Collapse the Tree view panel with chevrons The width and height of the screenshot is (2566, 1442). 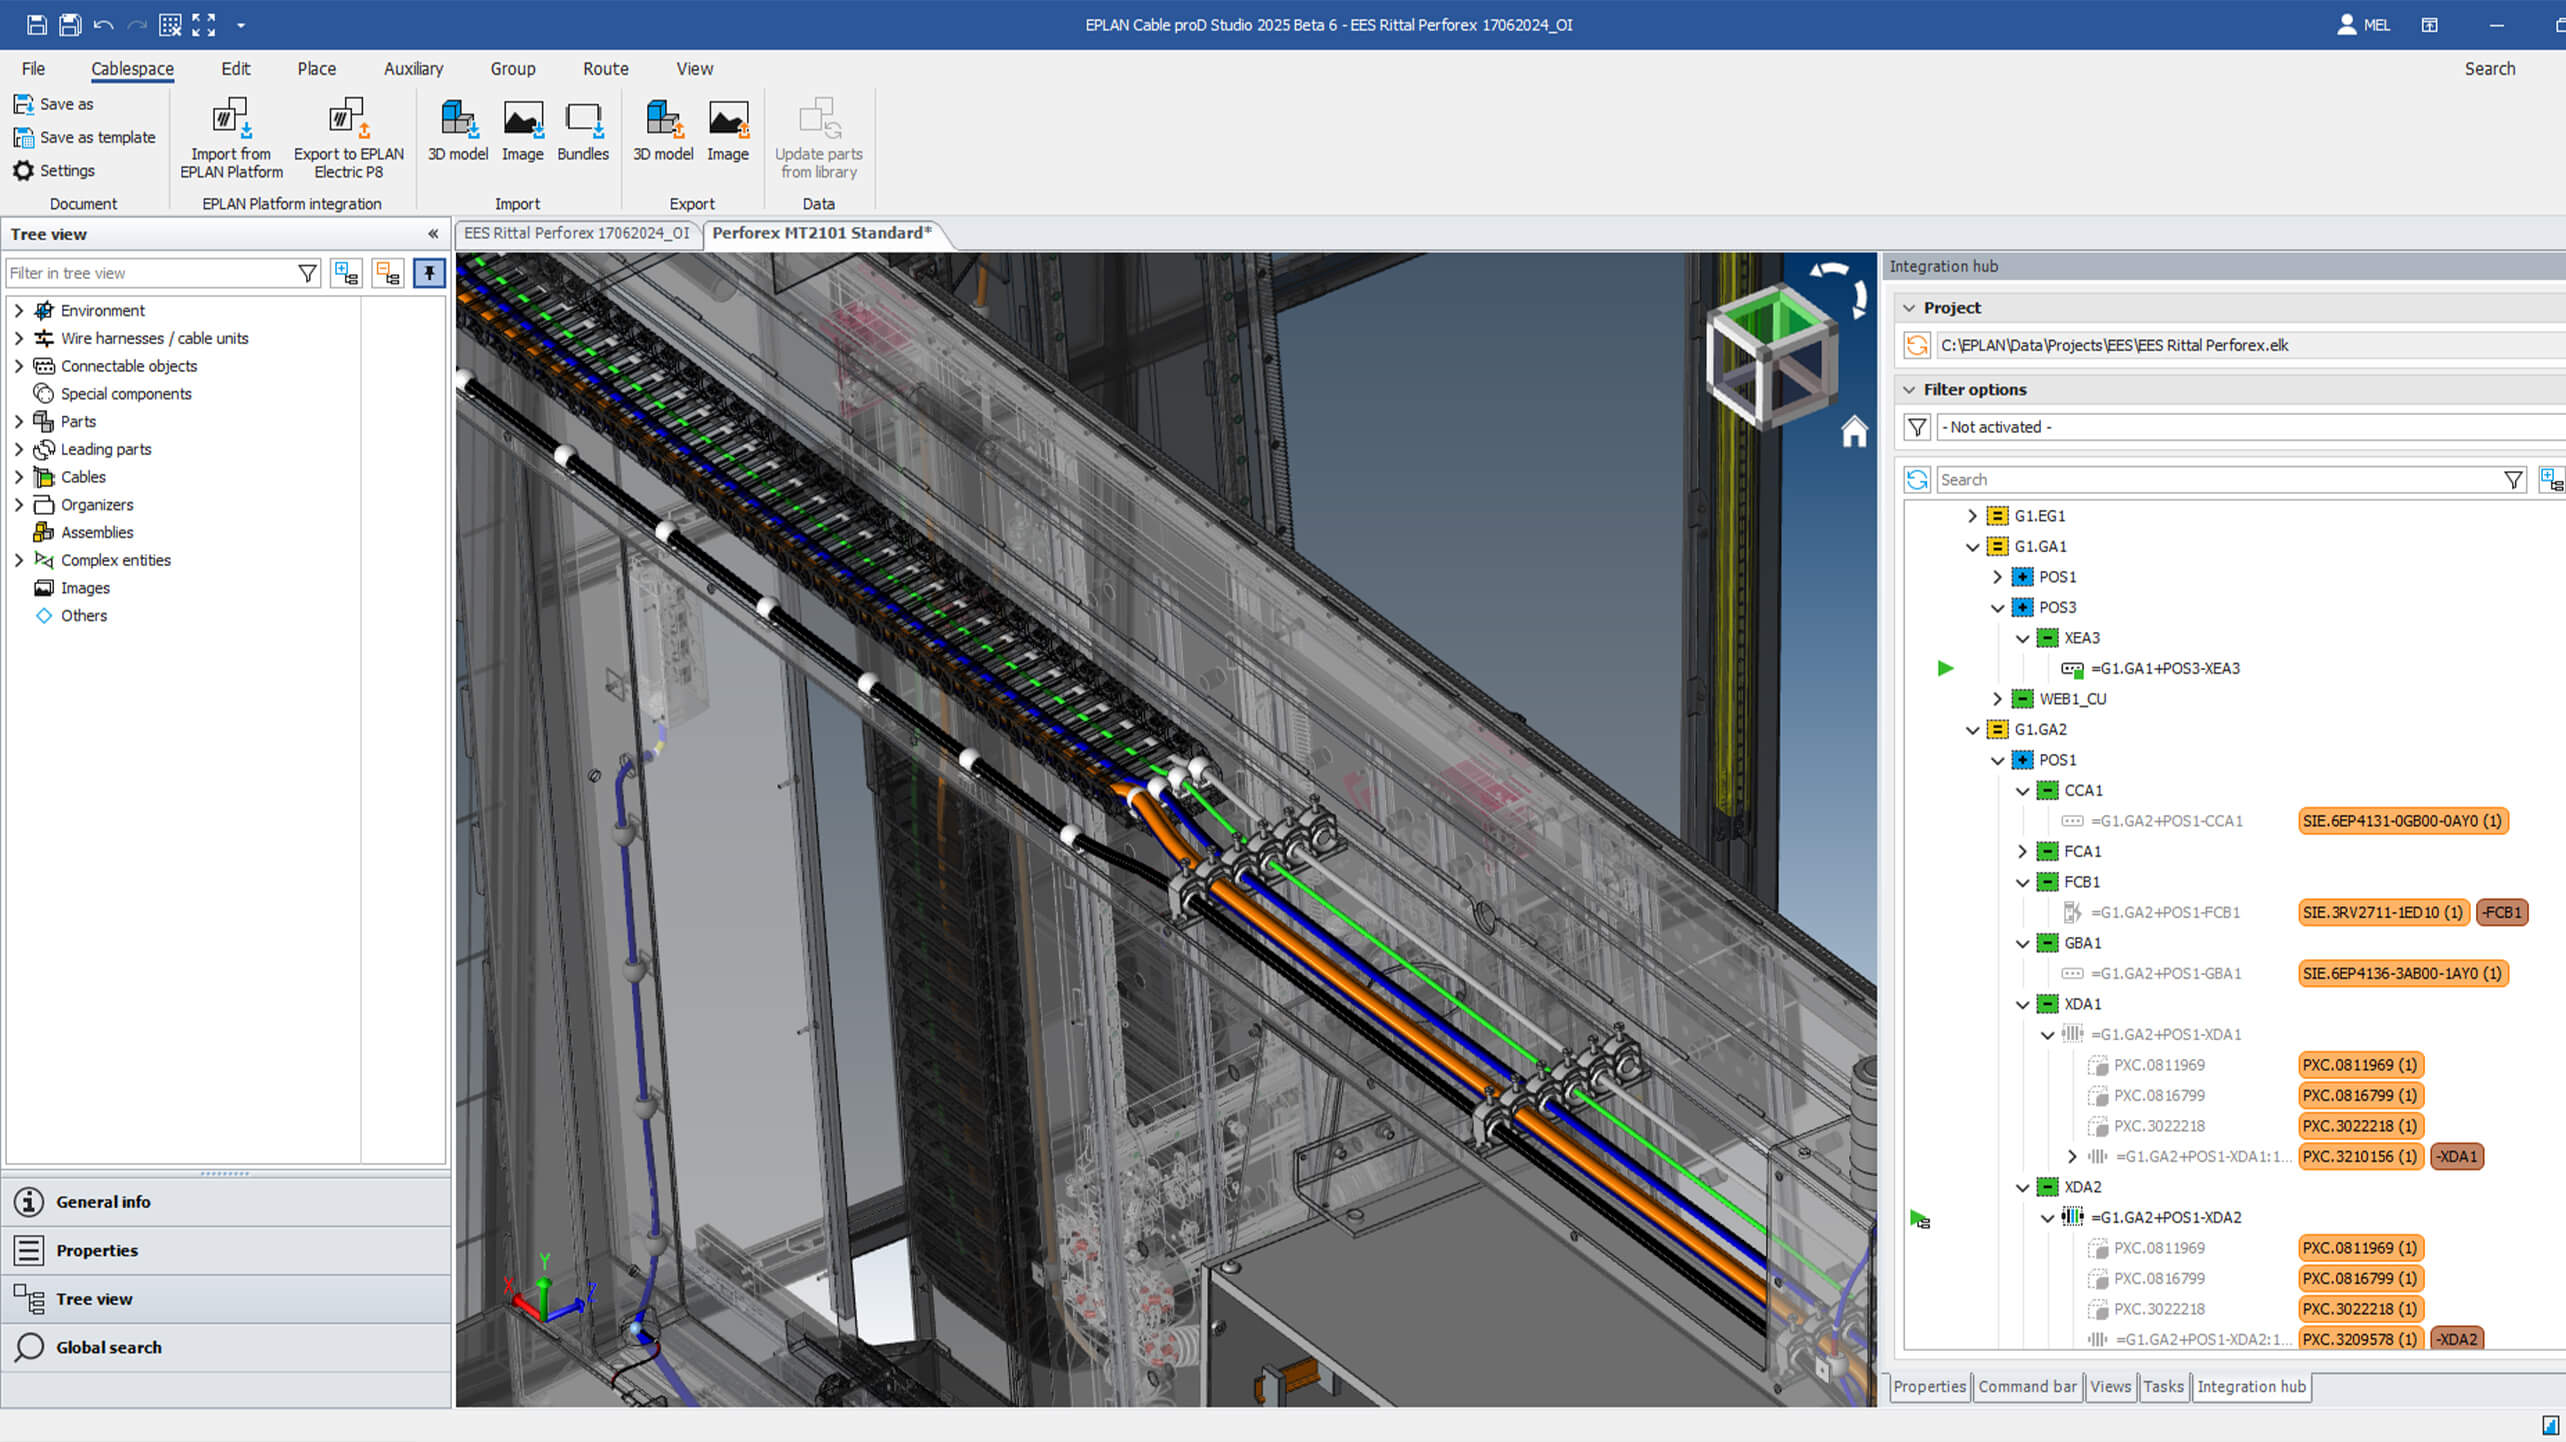coord(433,234)
